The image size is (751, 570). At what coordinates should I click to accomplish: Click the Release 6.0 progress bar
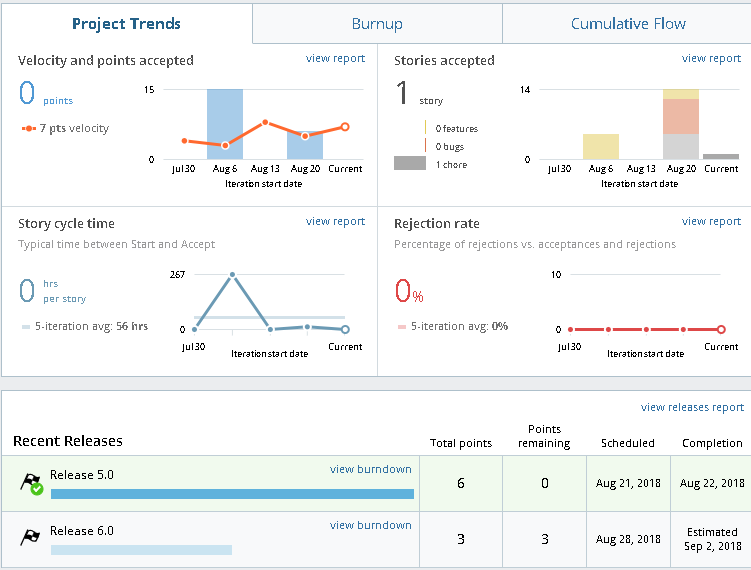(x=141, y=550)
